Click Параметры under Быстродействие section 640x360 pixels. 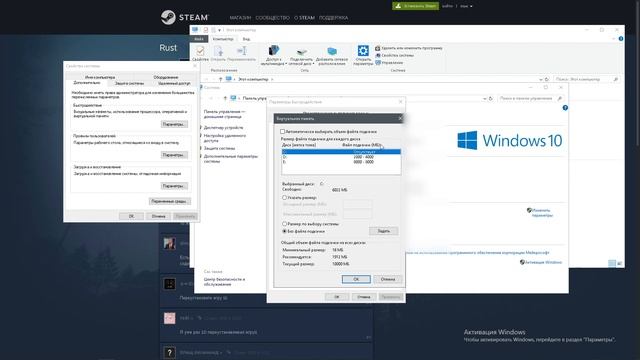[174, 124]
